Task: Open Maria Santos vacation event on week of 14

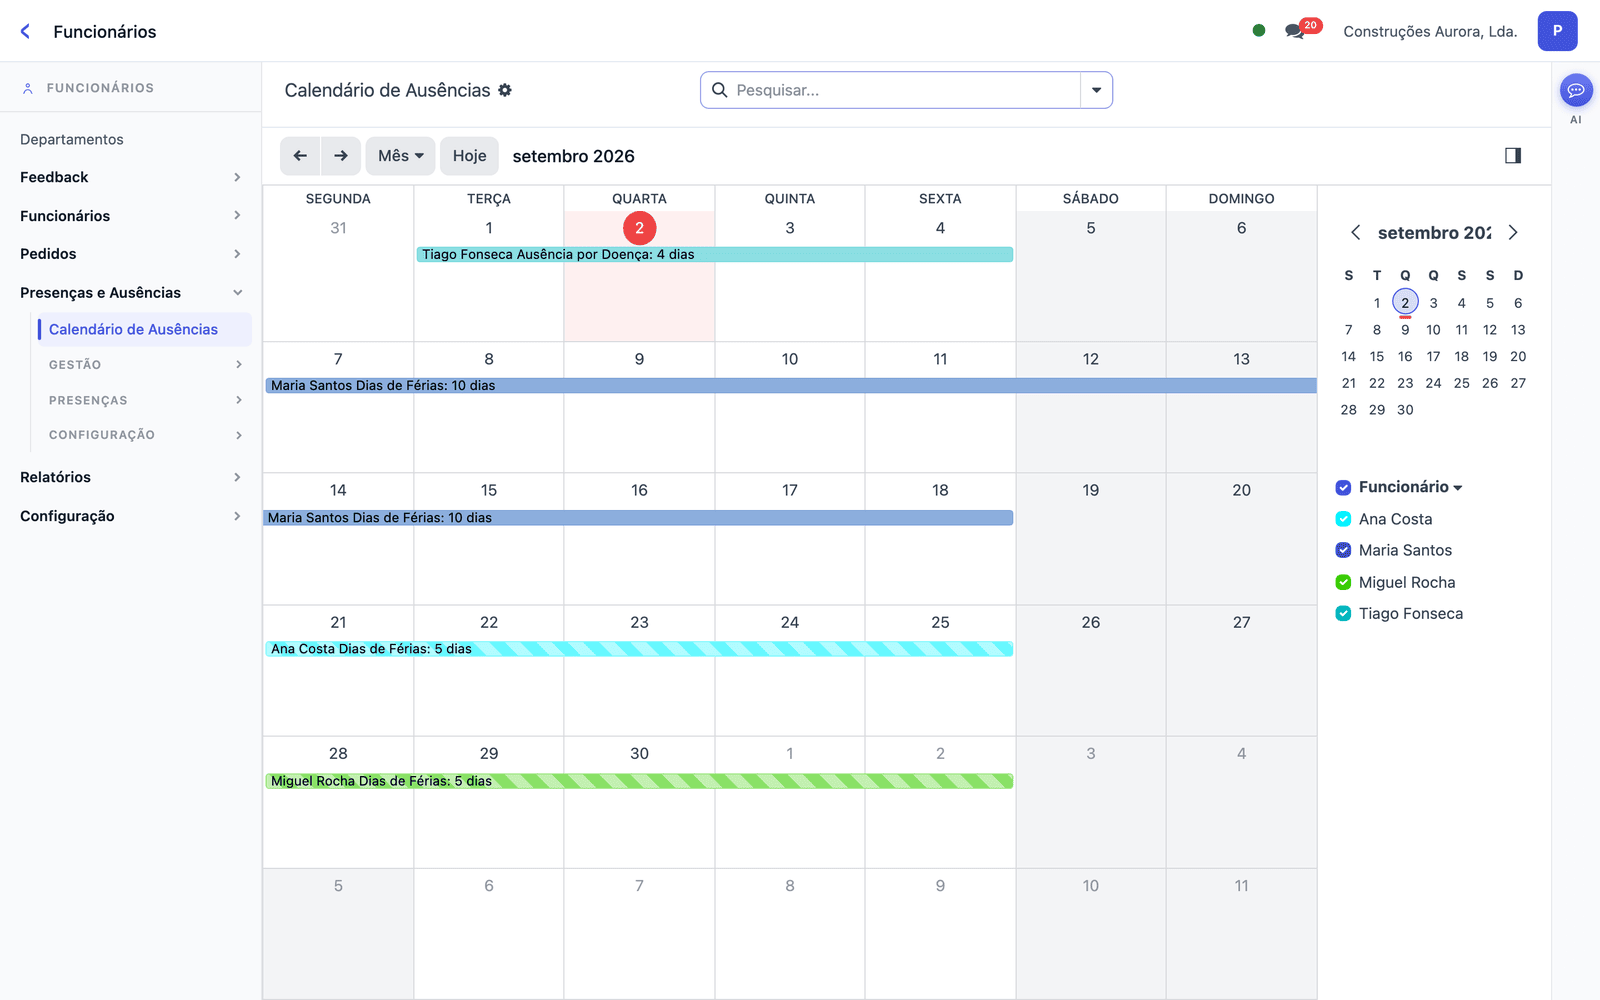Action: point(639,518)
